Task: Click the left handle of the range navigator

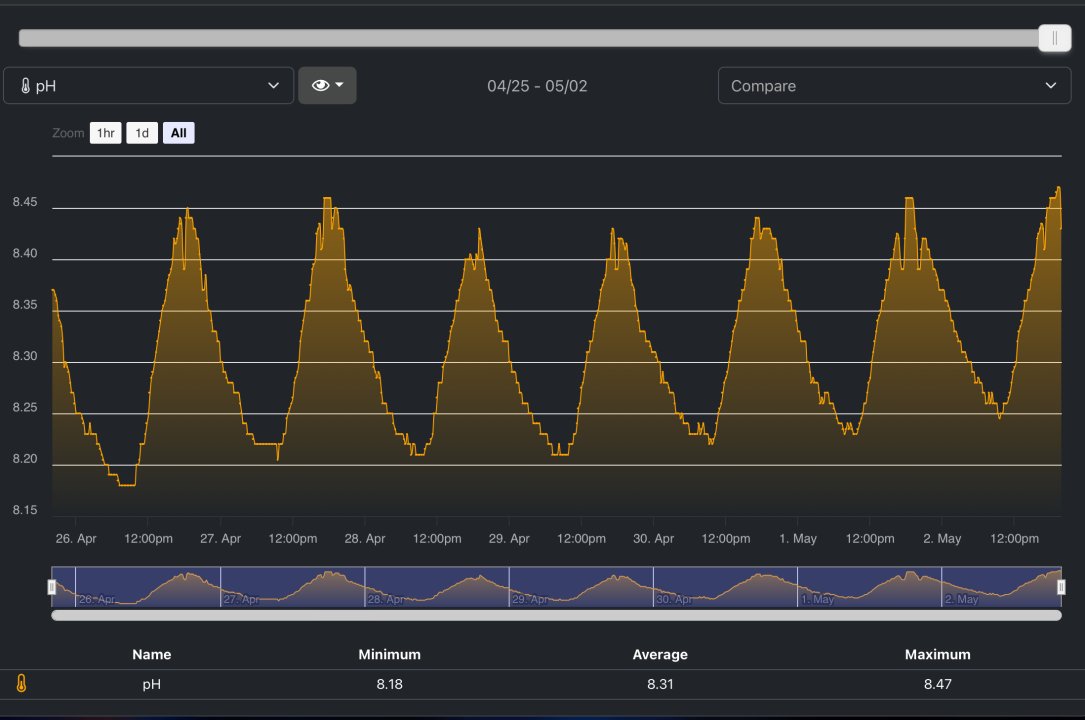Action: 52,587
